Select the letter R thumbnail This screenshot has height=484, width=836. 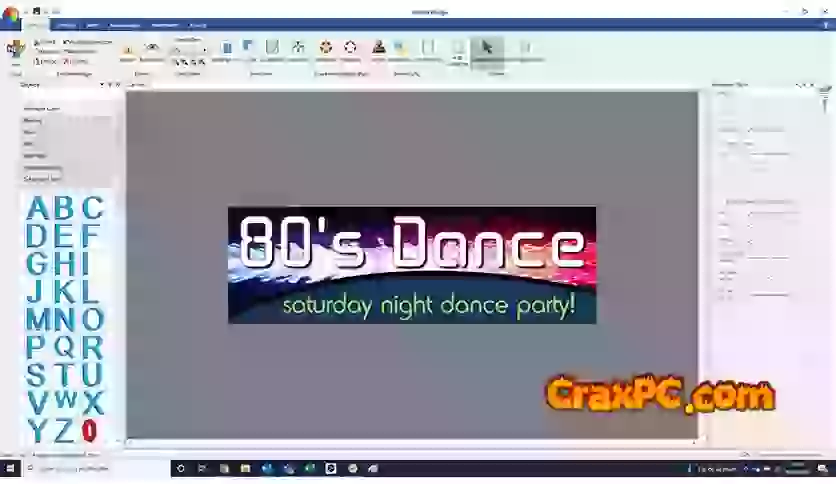(x=92, y=346)
